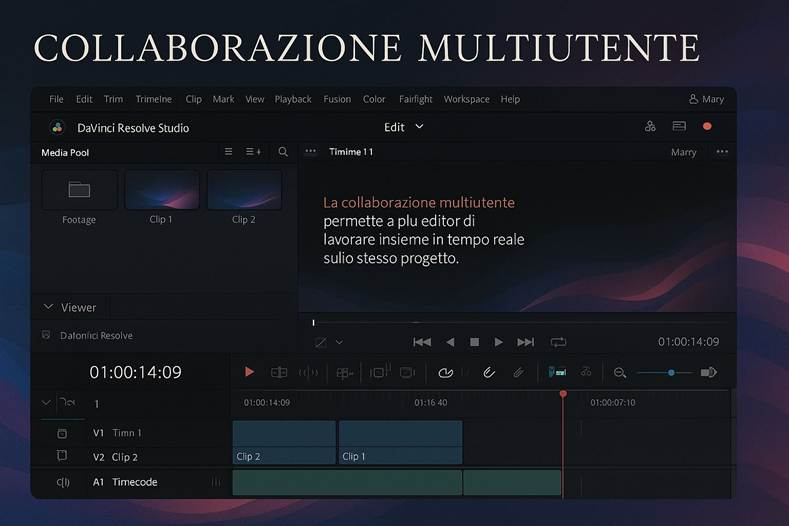Click the Overwrite Clip tool
This screenshot has width=789, height=526.
point(407,372)
